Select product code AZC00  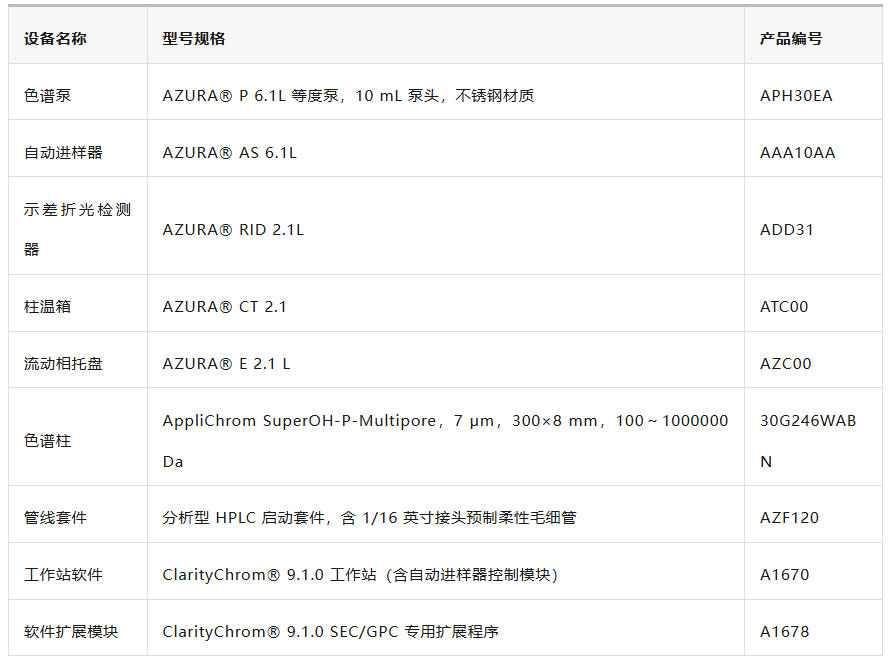(813, 360)
